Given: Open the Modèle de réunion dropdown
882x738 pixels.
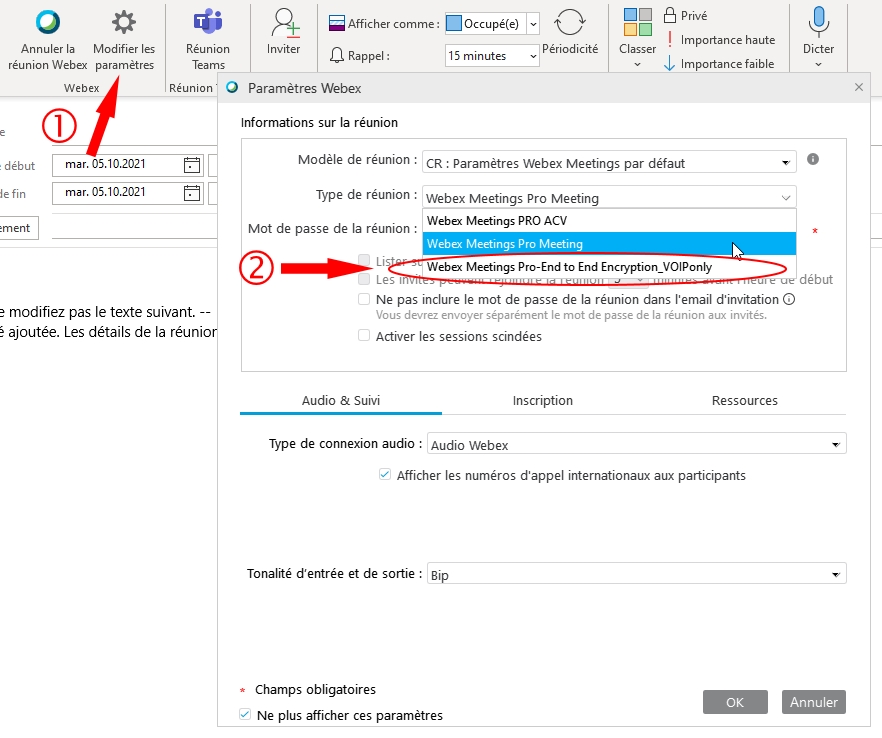Looking at the screenshot, I should [609, 163].
